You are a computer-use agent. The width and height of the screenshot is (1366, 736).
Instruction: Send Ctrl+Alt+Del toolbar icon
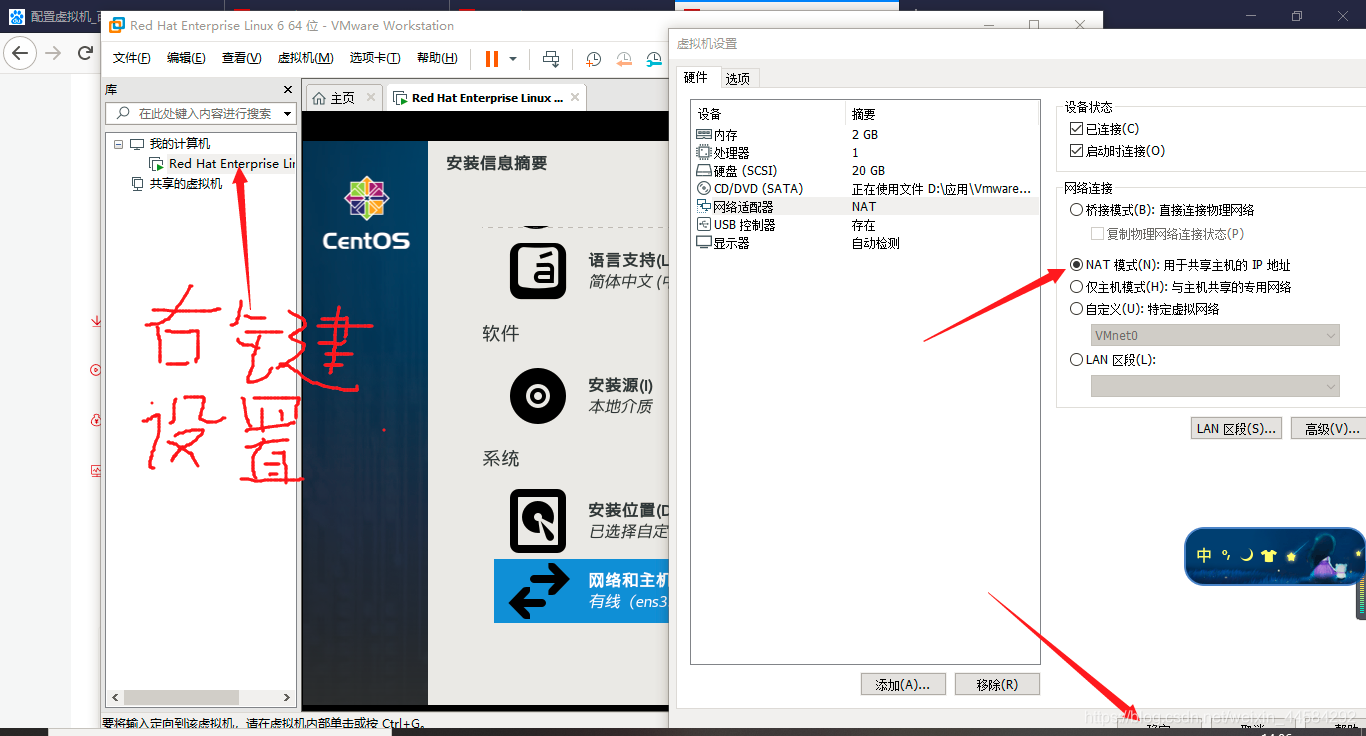click(x=551, y=59)
